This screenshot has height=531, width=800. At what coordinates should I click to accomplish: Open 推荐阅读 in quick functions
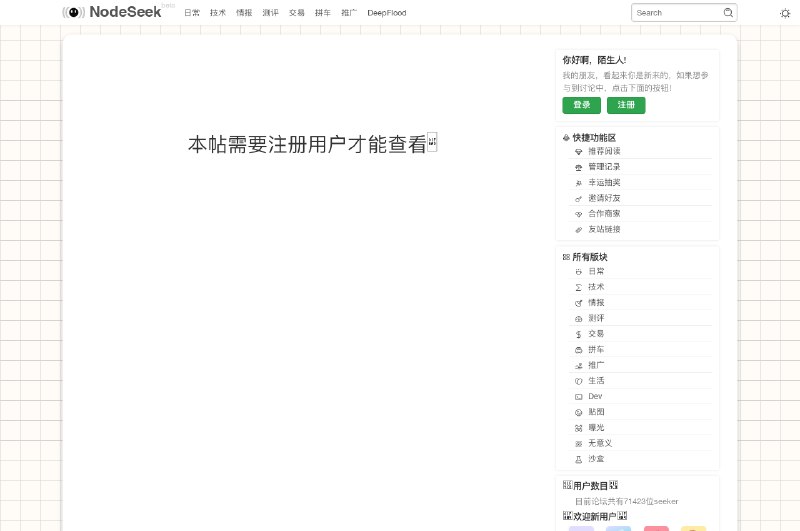coord(604,151)
